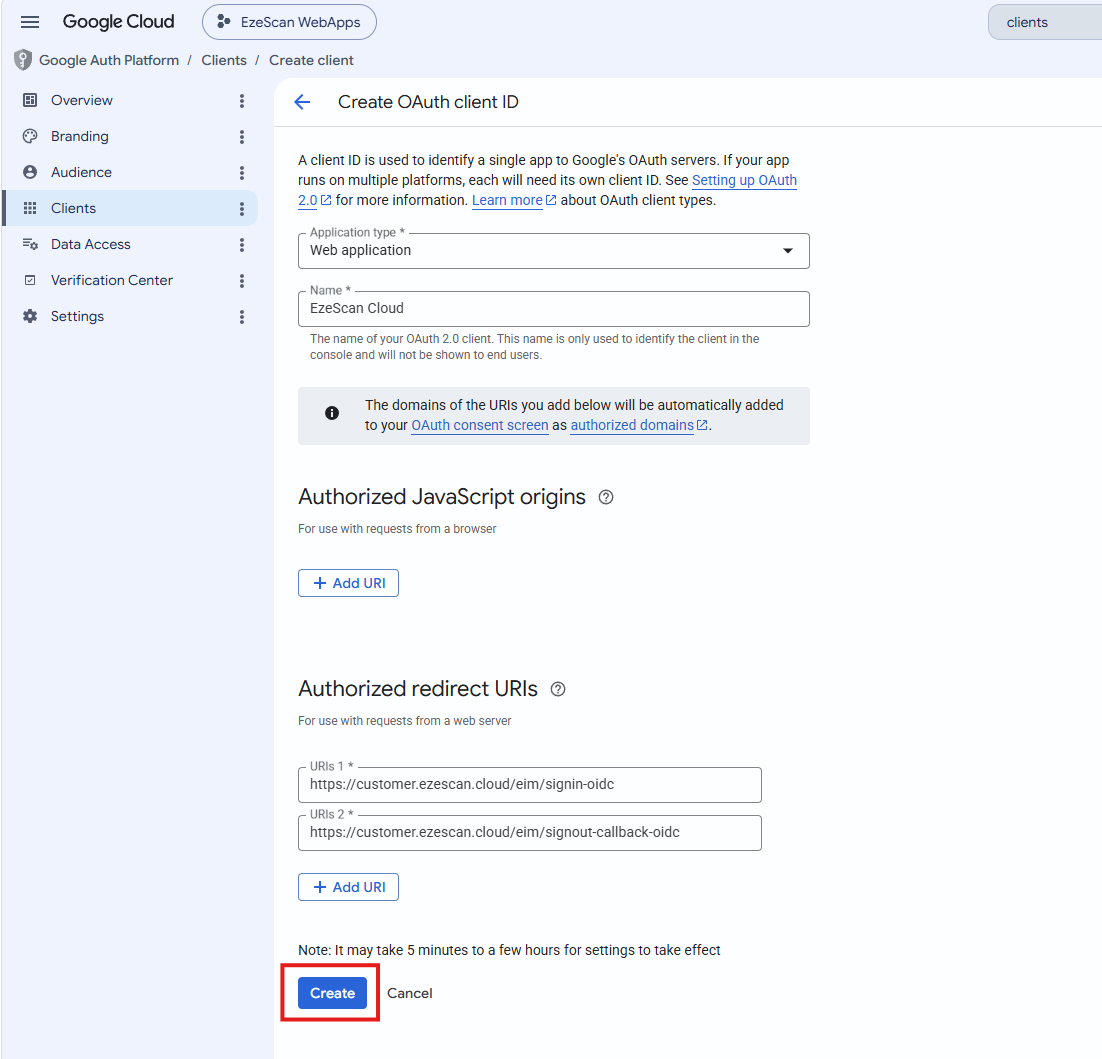Click the Settings gear icon

coord(30,316)
